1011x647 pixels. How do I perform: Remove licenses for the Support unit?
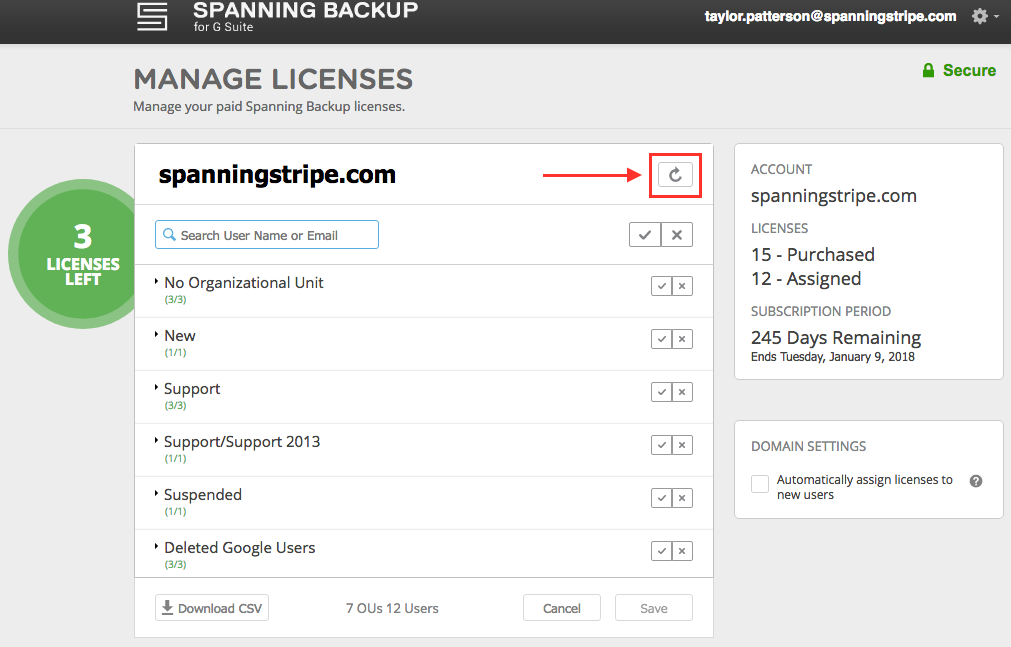click(x=682, y=392)
